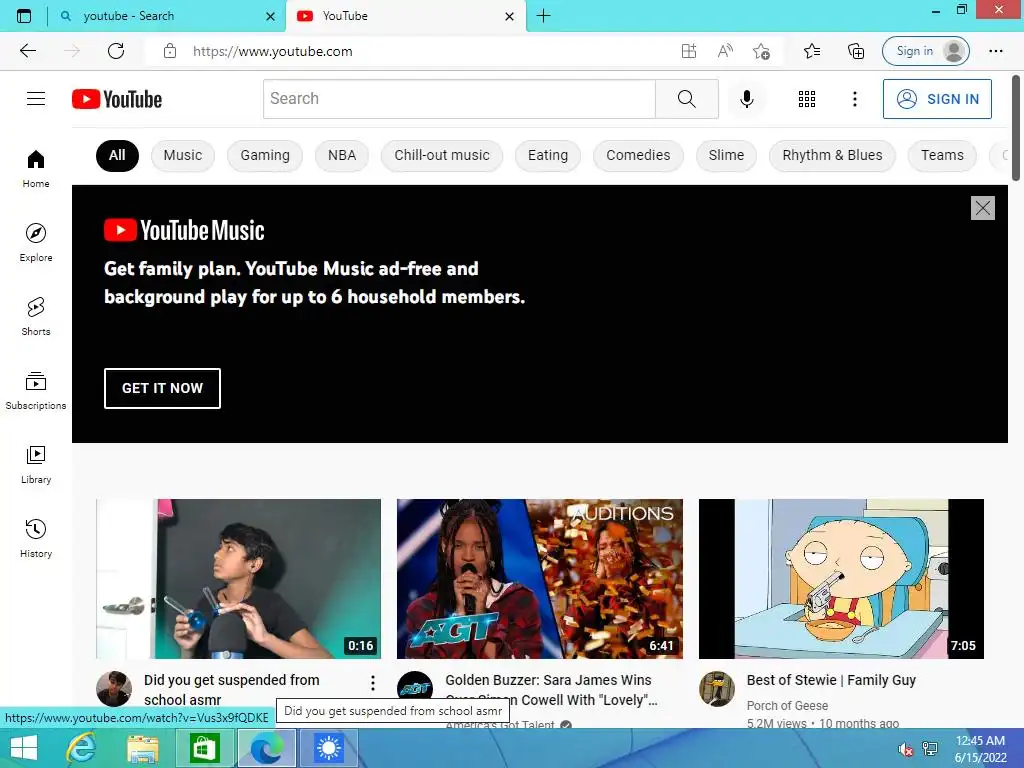Viewport: 1024px width, 768px height.
Task: Open the Windows Store taskbar icon
Action: coord(204,748)
